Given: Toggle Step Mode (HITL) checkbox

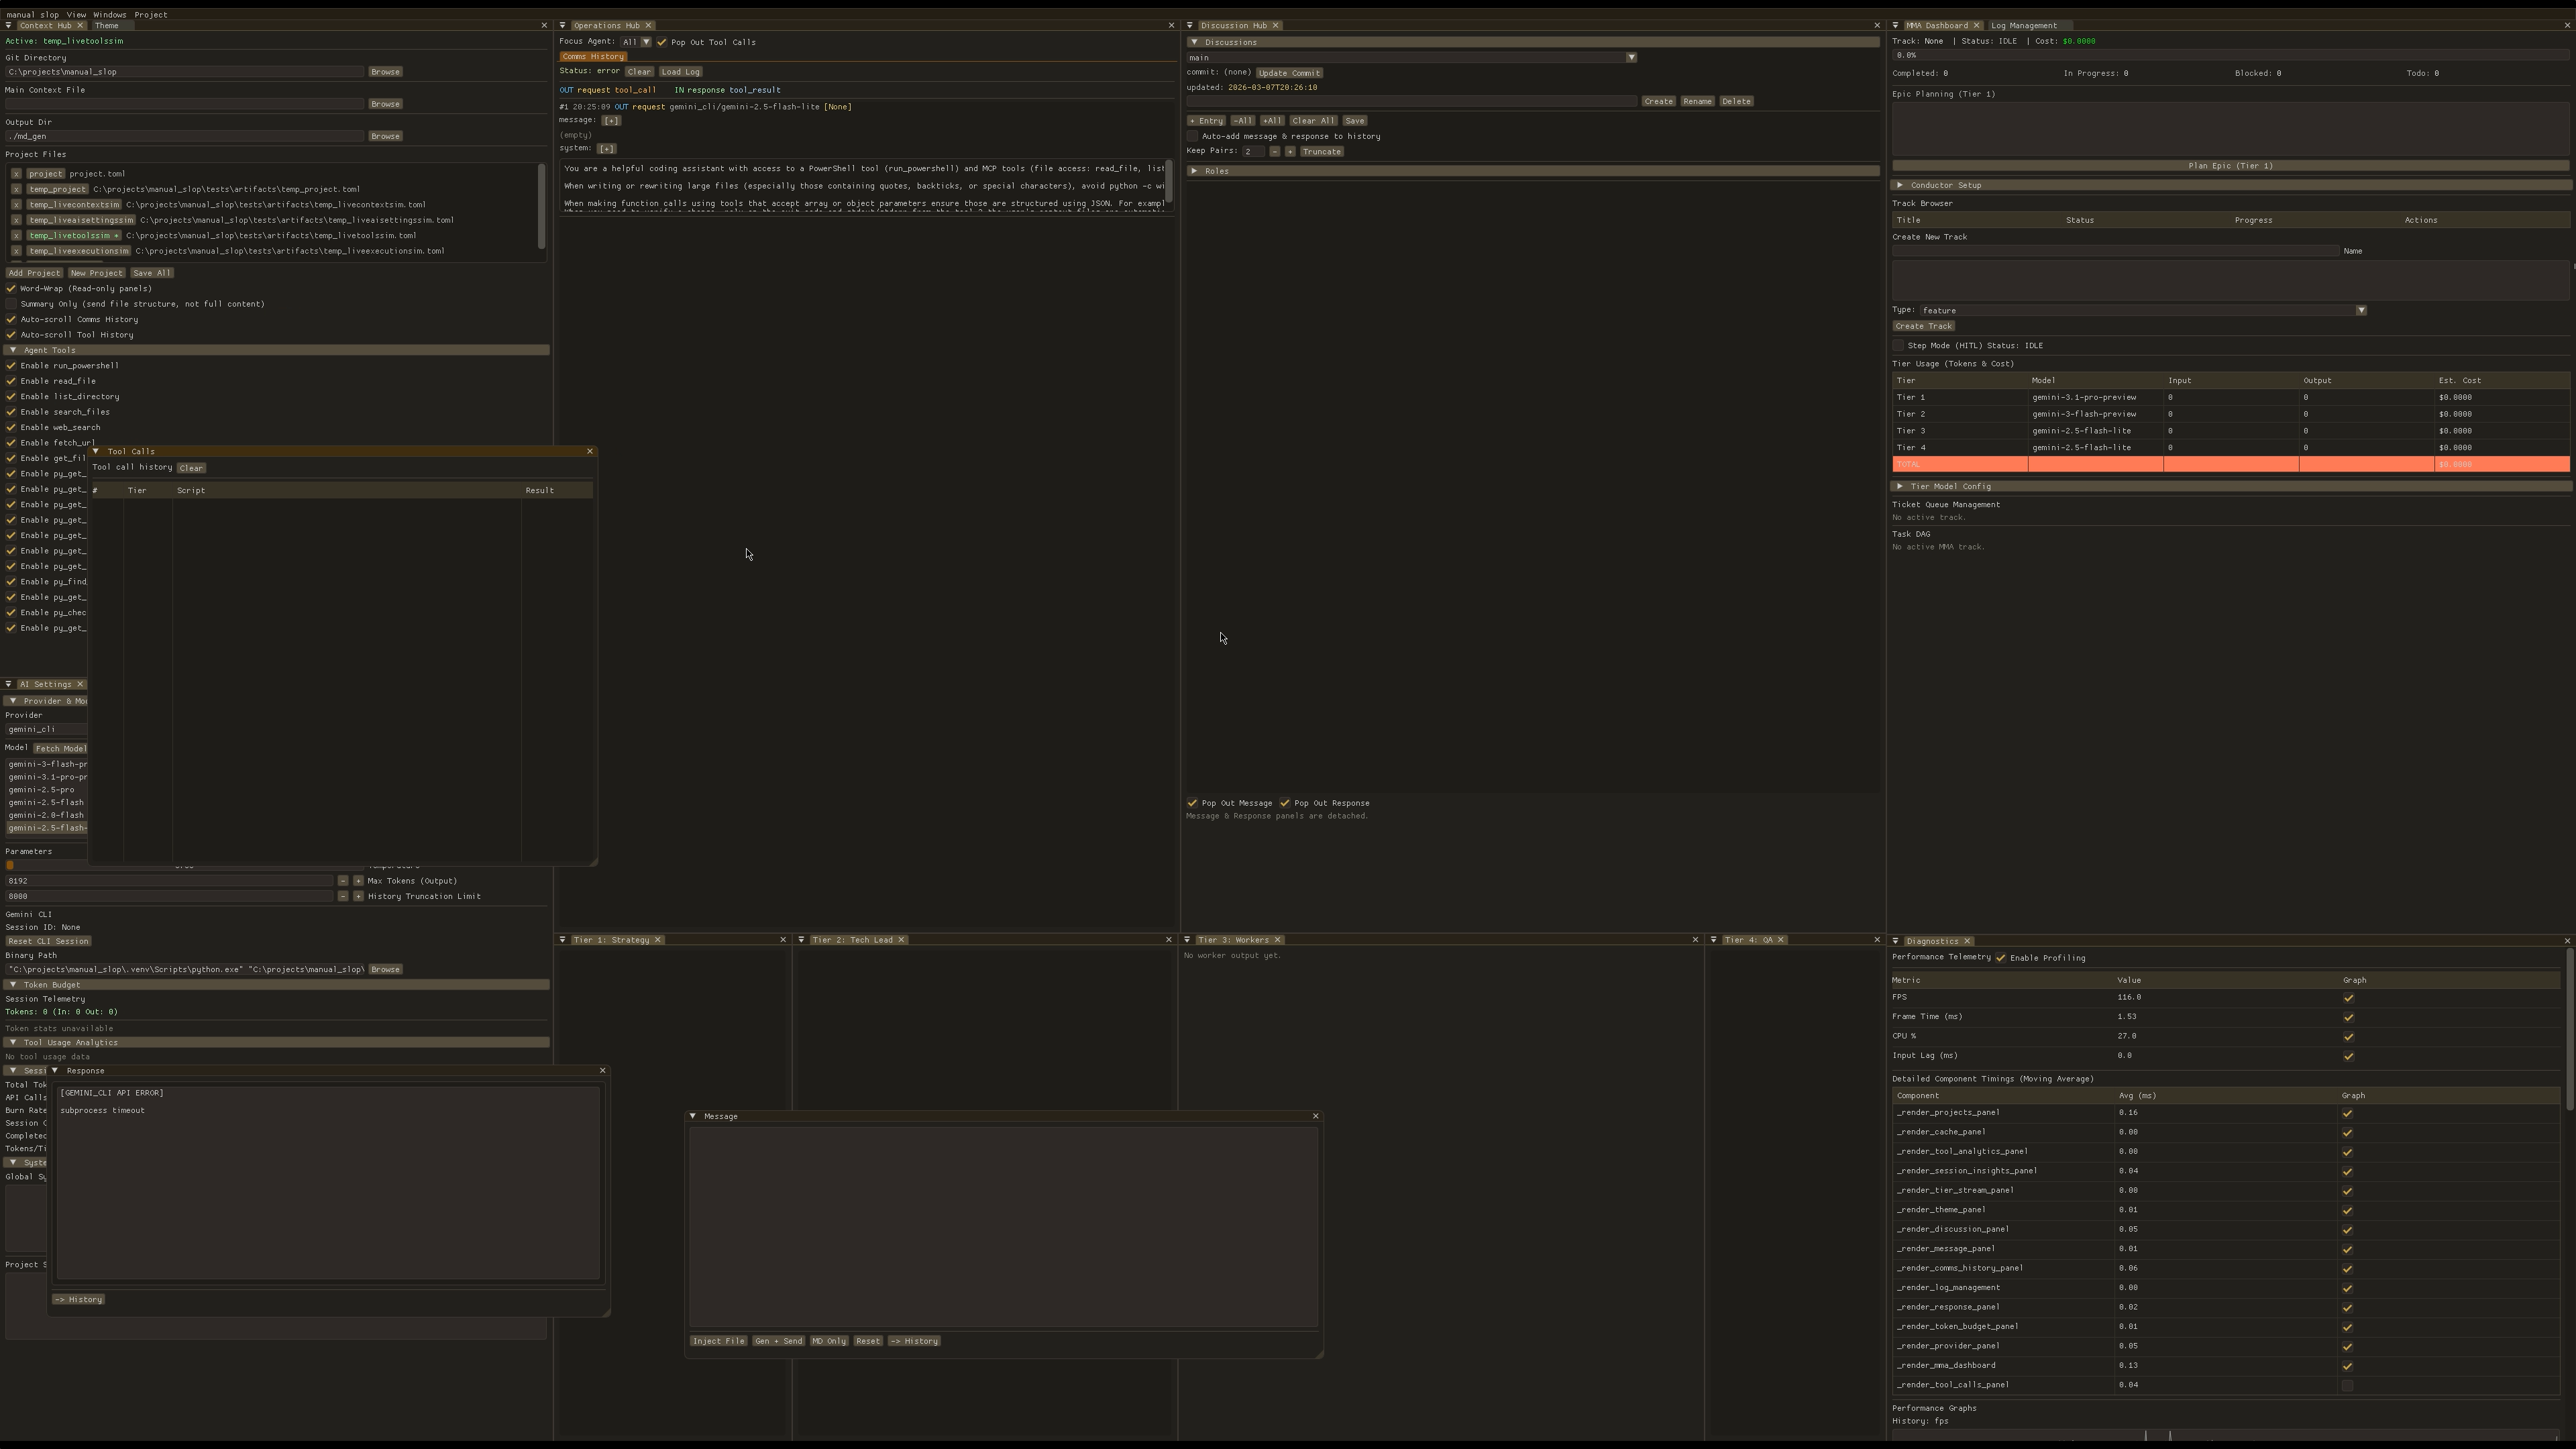Looking at the screenshot, I should pos(1898,346).
